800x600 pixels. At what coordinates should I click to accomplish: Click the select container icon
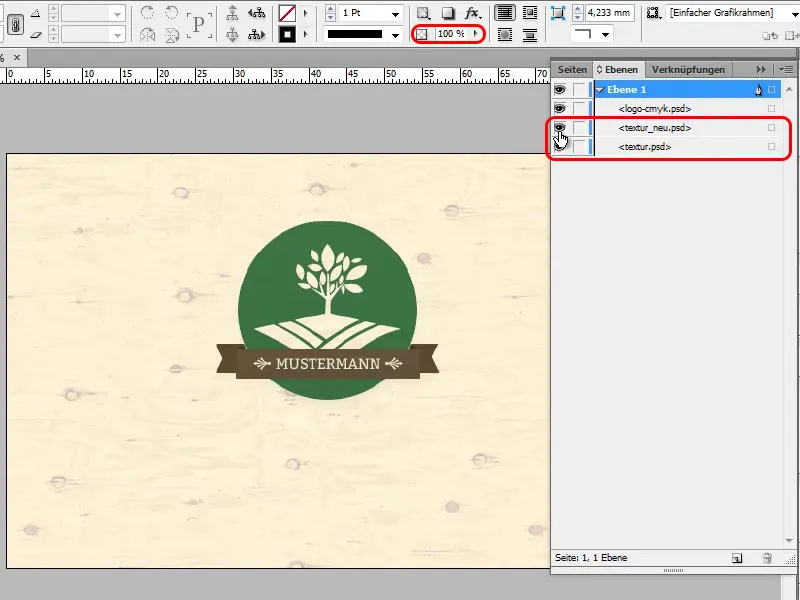click(x=232, y=13)
